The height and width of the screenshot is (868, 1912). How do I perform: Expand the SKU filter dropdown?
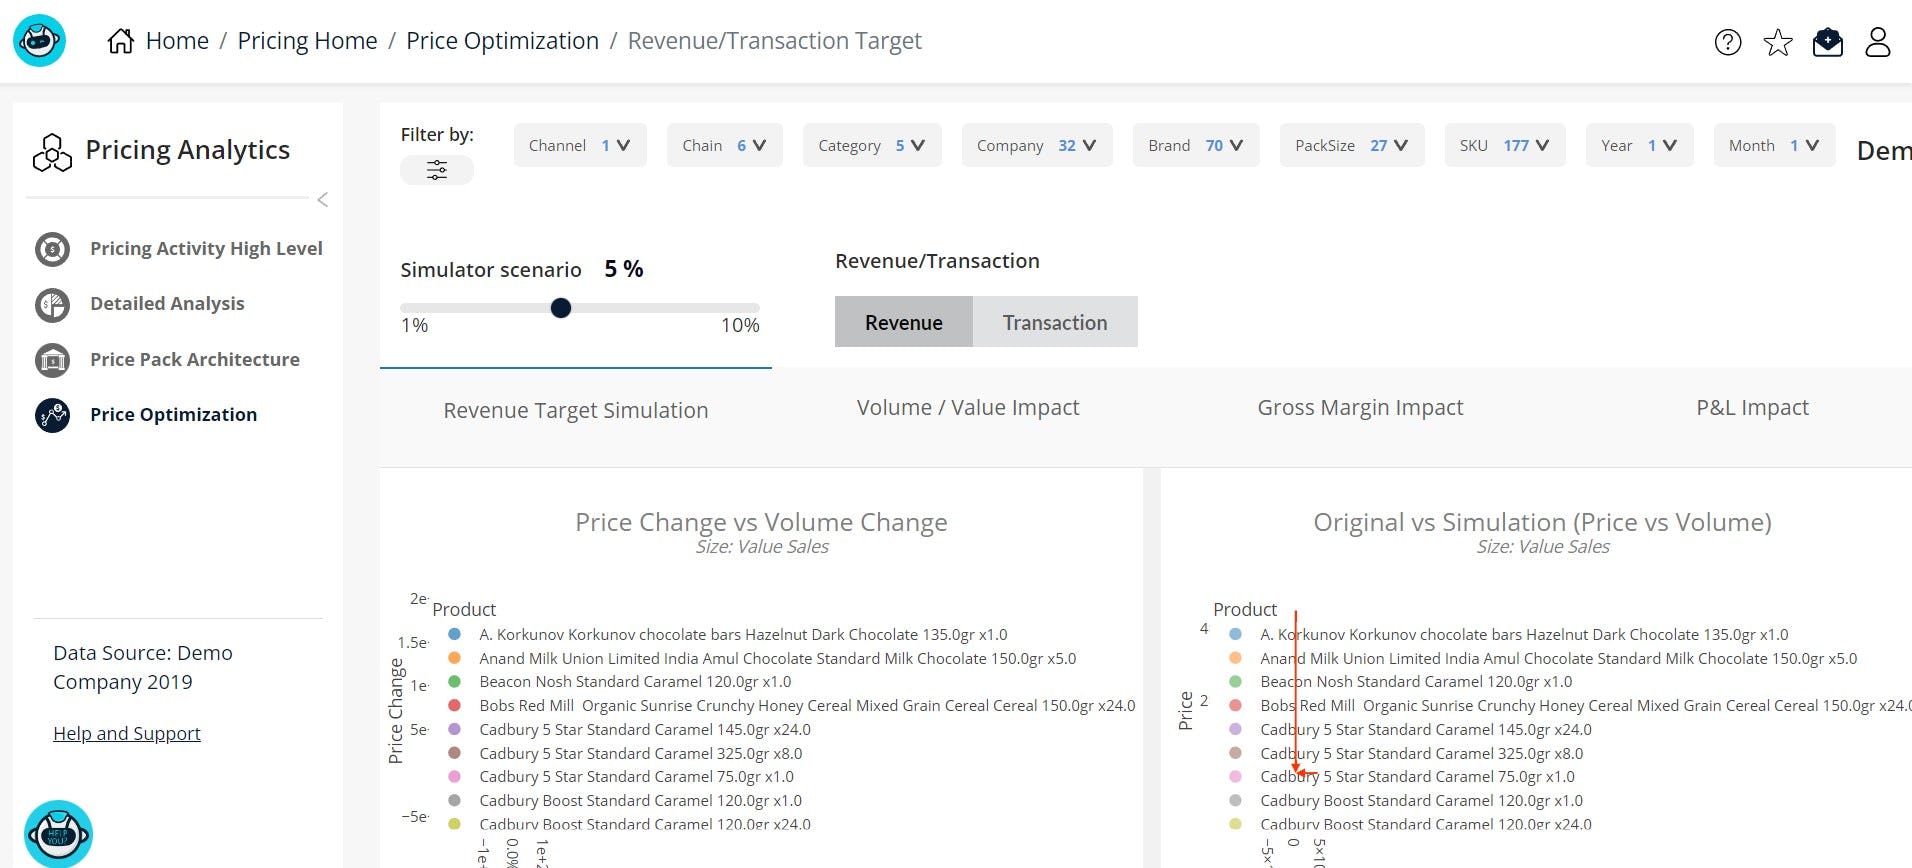(x=1504, y=145)
